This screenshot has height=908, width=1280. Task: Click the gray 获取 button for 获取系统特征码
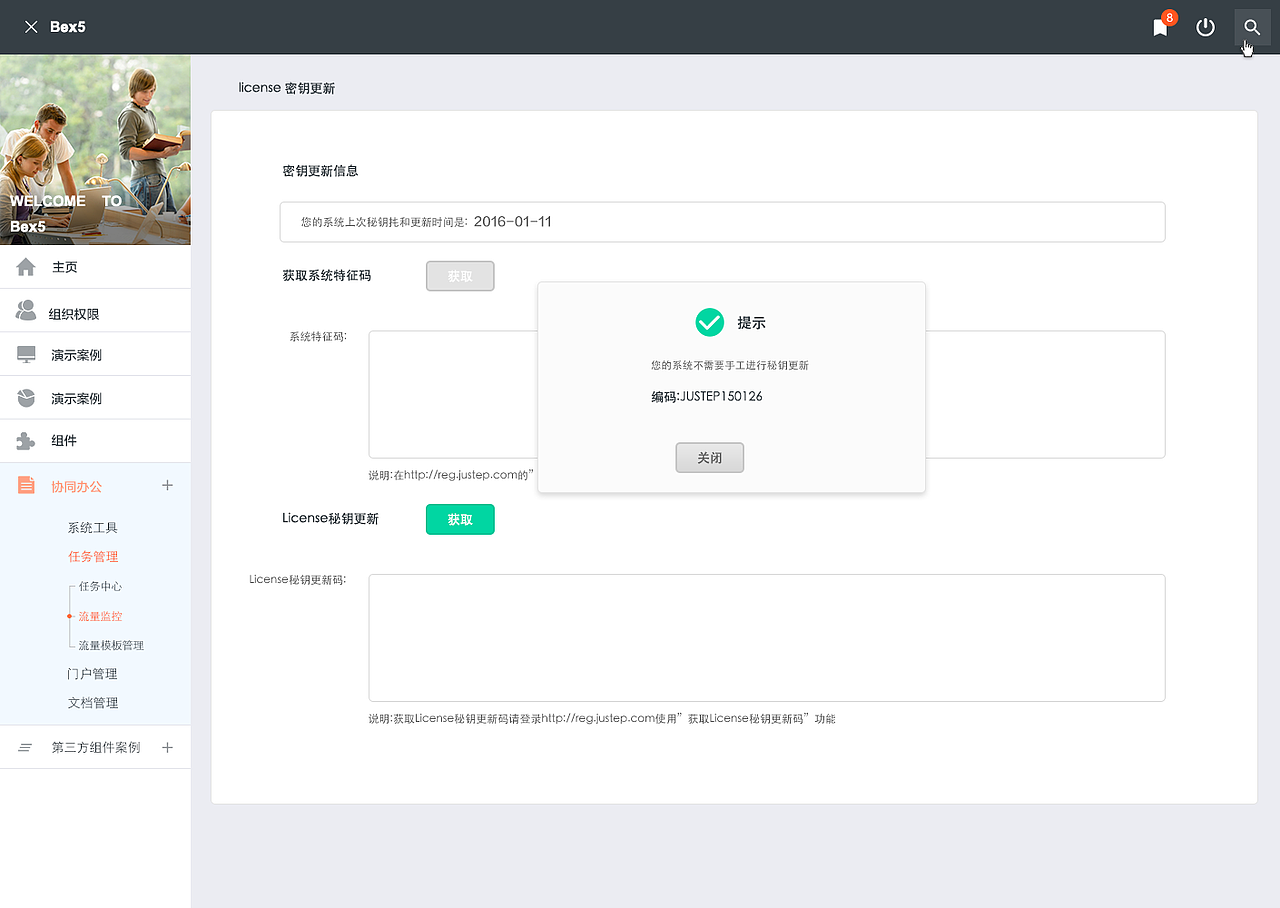tap(460, 276)
